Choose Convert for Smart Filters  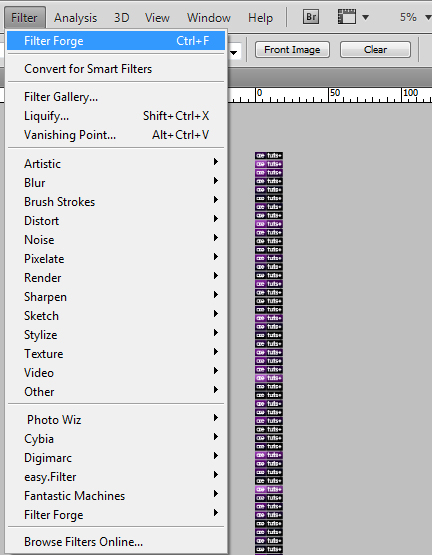pos(116,69)
